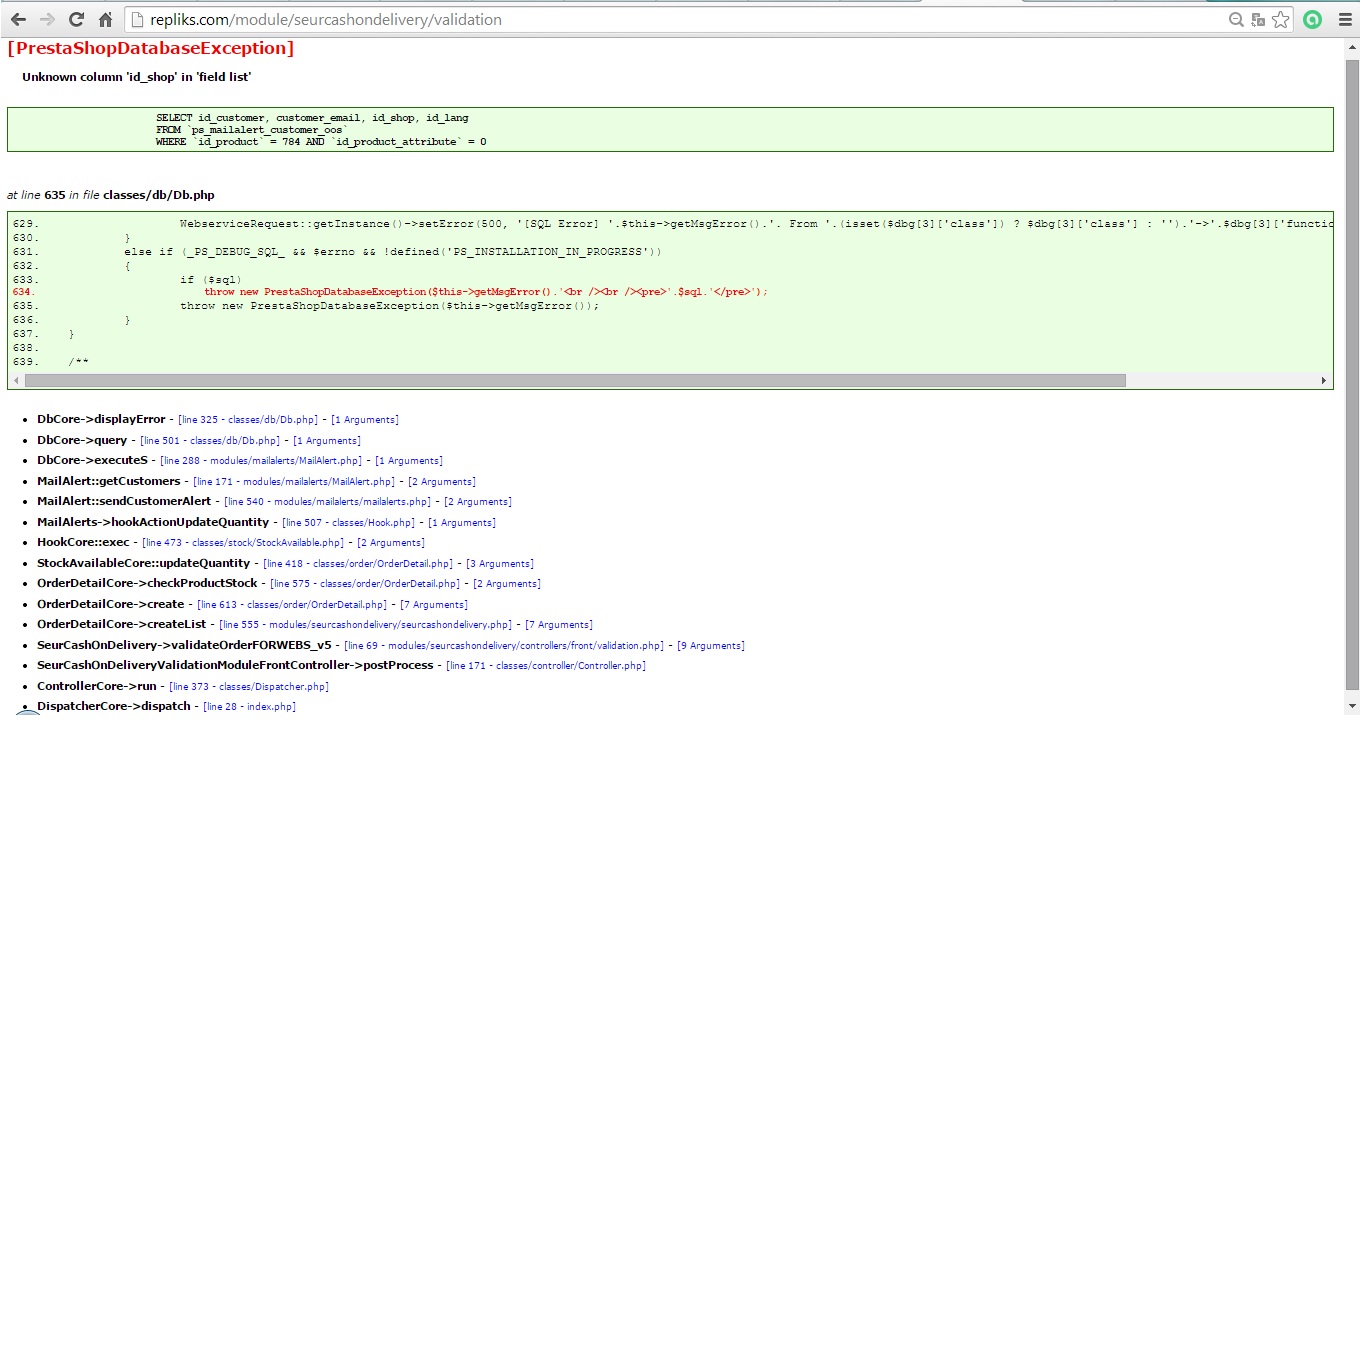Viewport: 1360px width, 1355px height.
Task: Open the 'line 501 - classes/db/Db.php' link
Action: coord(210,441)
